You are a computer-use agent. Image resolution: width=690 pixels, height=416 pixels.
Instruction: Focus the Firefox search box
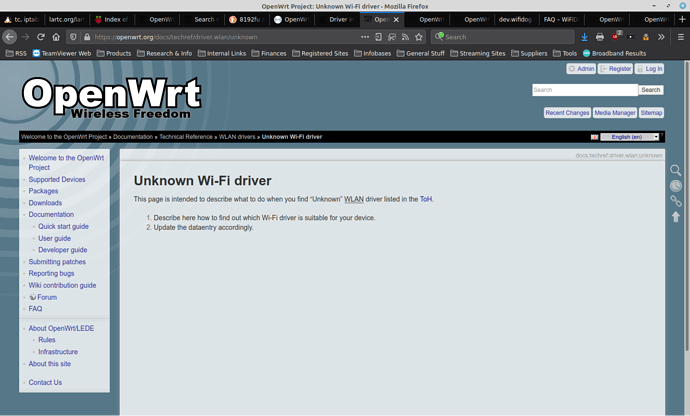[x=503, y=37]
